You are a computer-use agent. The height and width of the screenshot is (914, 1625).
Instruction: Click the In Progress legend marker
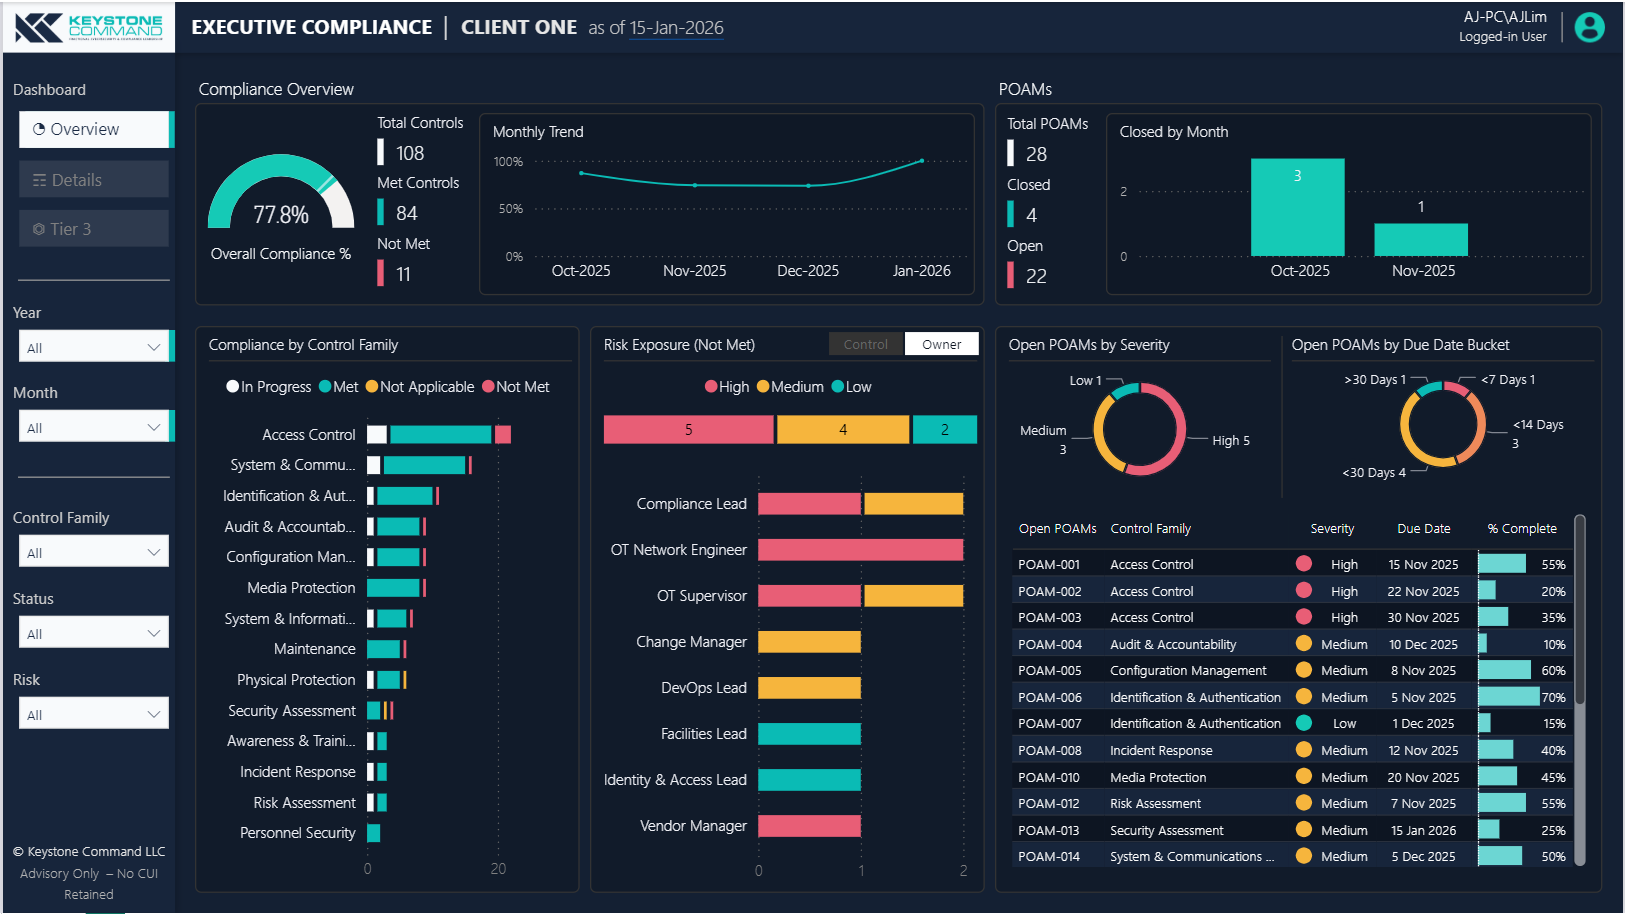point(233,387)
